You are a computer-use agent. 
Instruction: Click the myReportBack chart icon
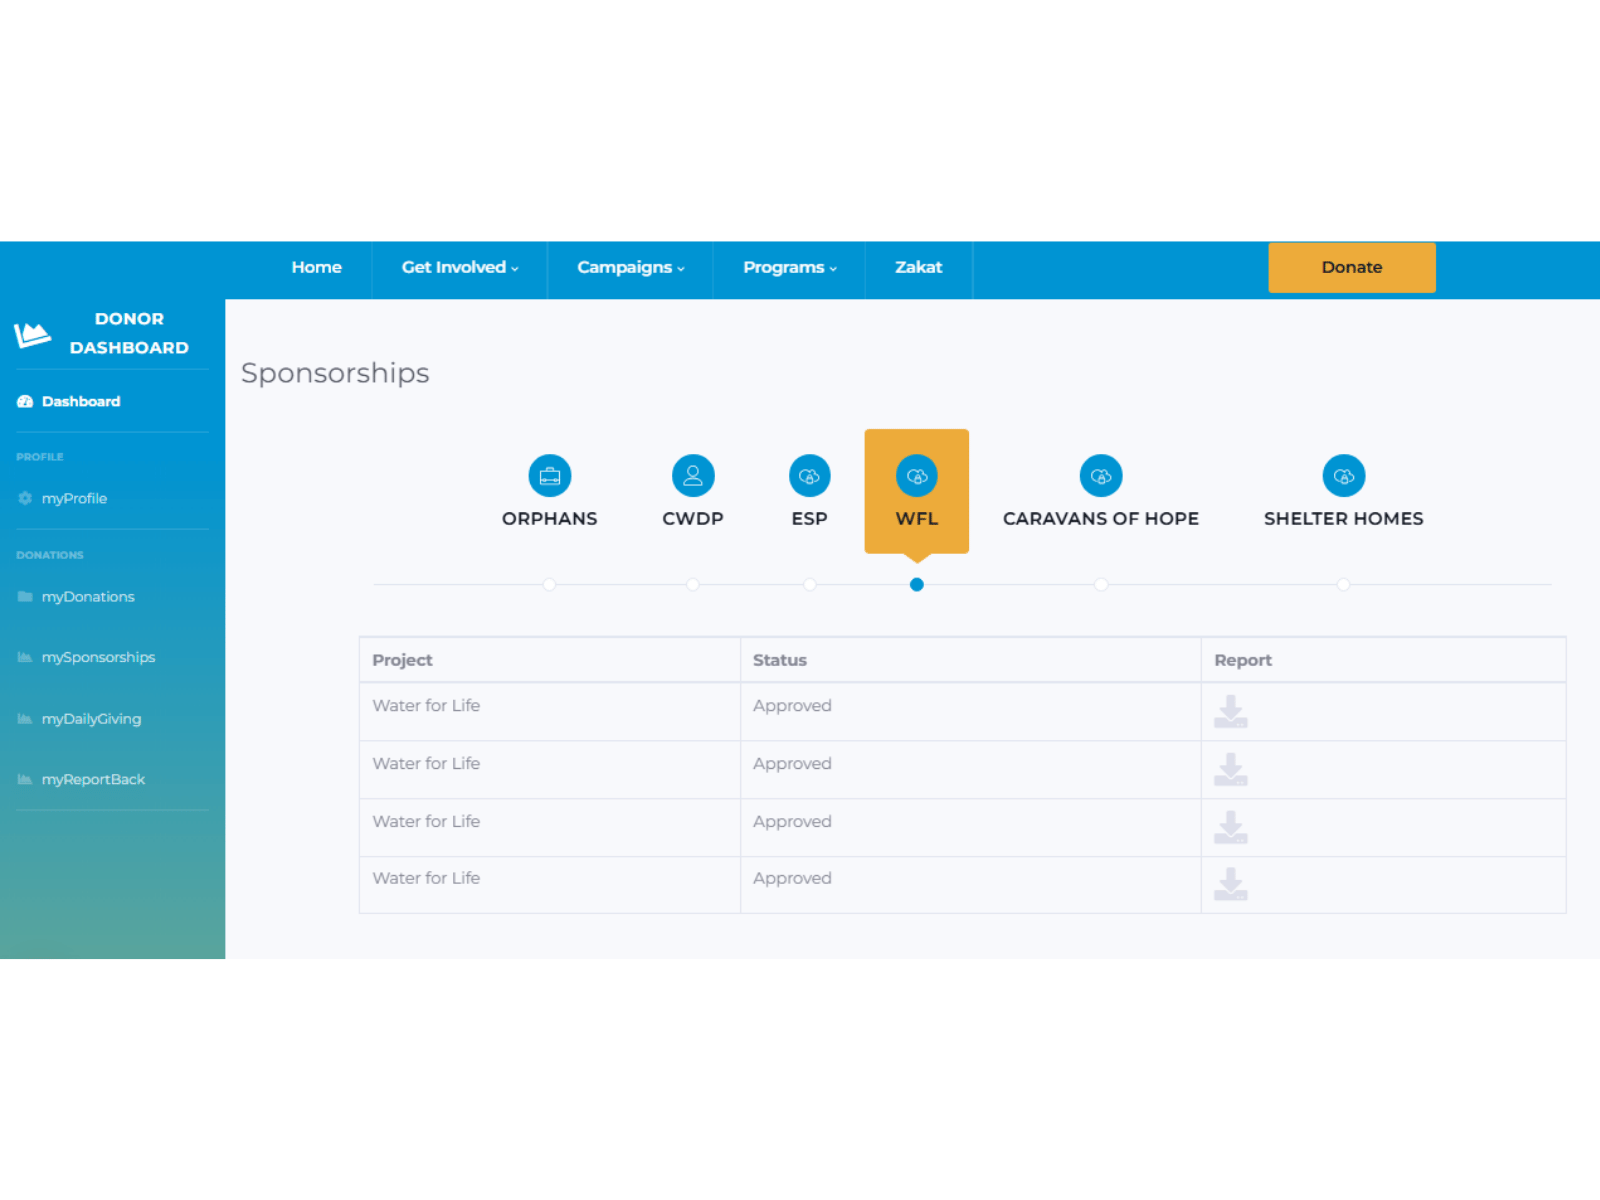coord(25,780)
